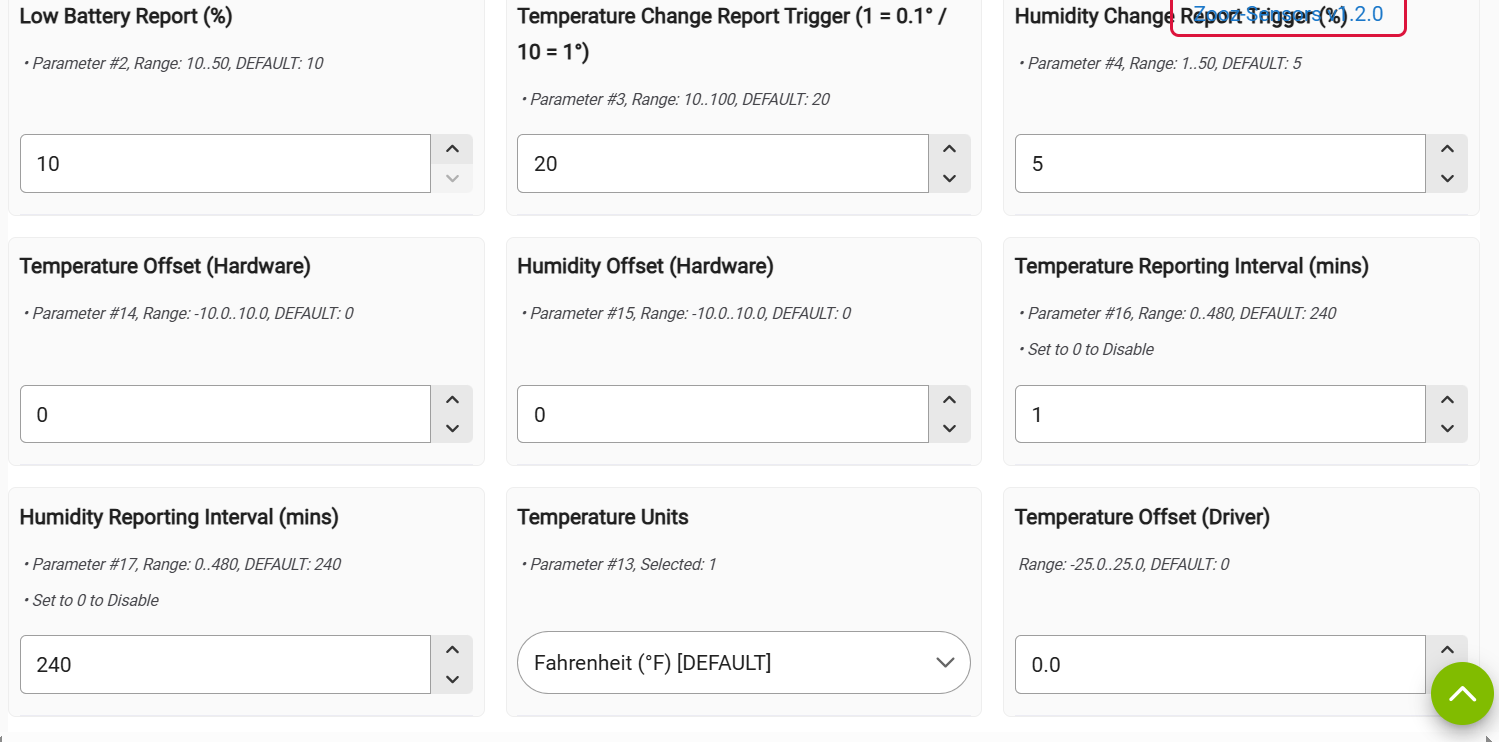Click the Temperature Offset (Driver) input field
1499x742 pixels.
1220,665
